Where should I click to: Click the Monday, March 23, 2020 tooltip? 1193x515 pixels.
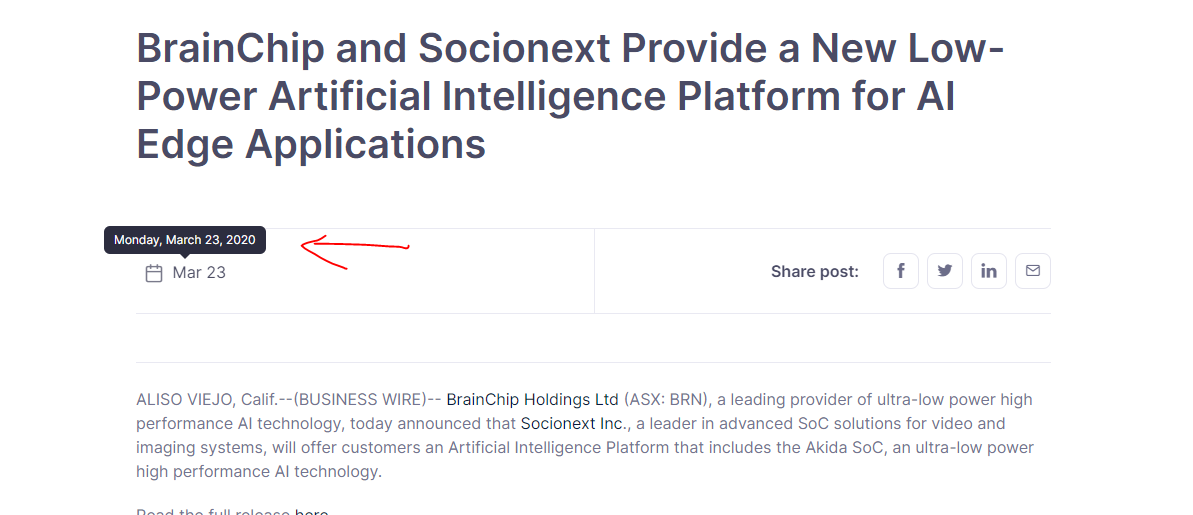pyautogui.click(x=185, y=240)
